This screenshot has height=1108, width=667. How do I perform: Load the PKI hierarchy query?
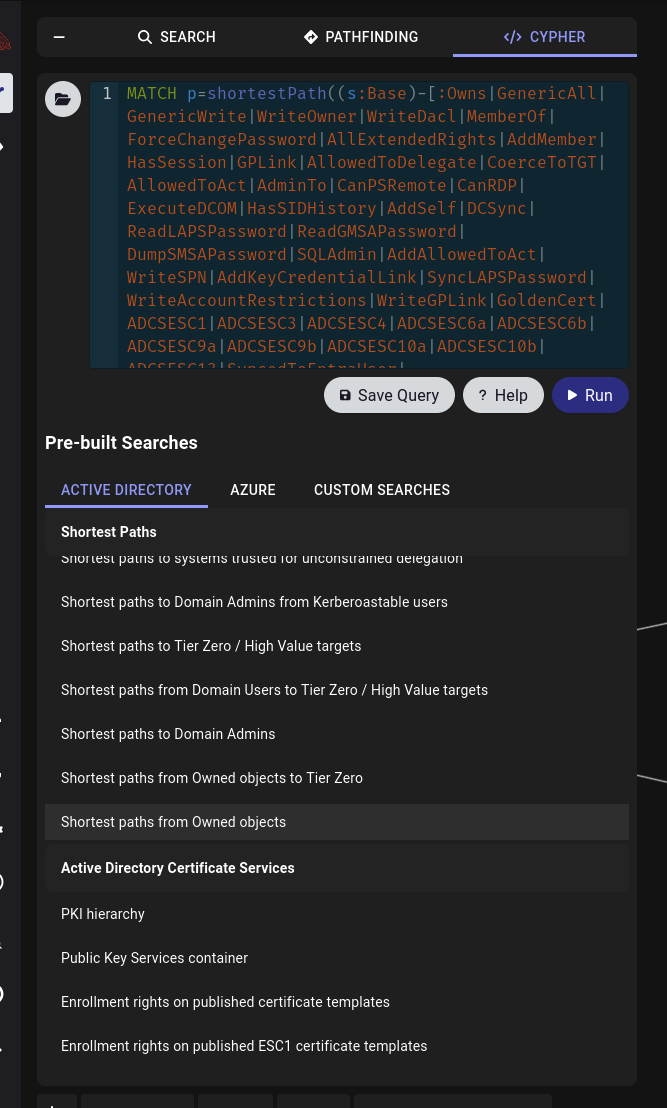pos(103,914)
